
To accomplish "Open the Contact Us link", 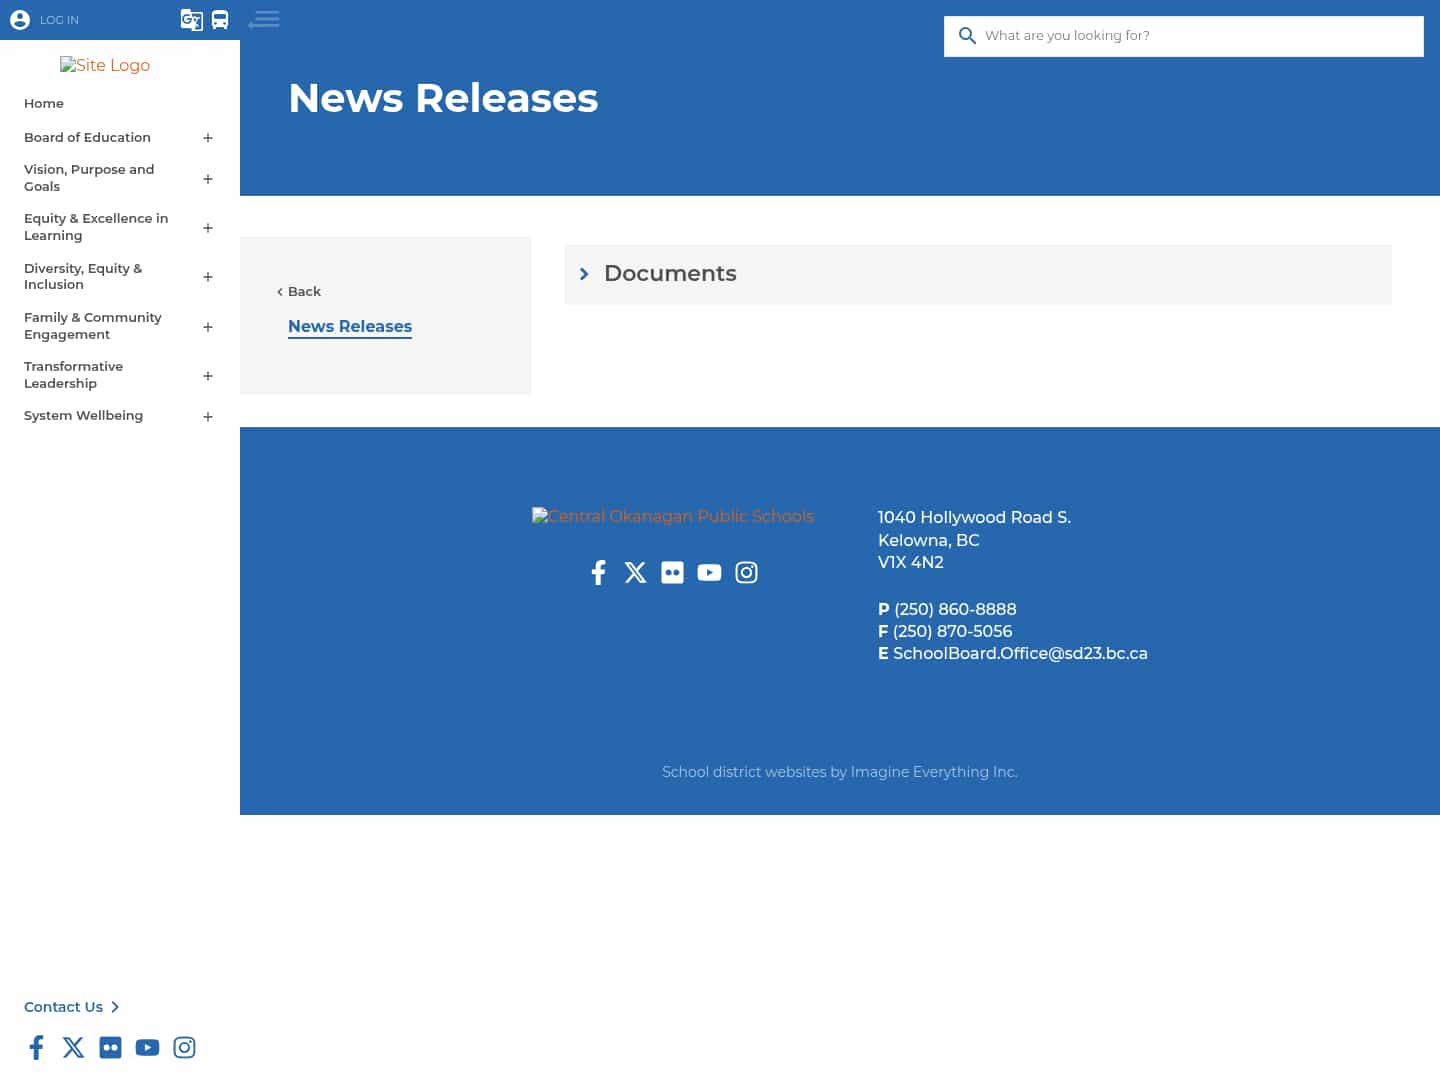I will click(63, 1007).
